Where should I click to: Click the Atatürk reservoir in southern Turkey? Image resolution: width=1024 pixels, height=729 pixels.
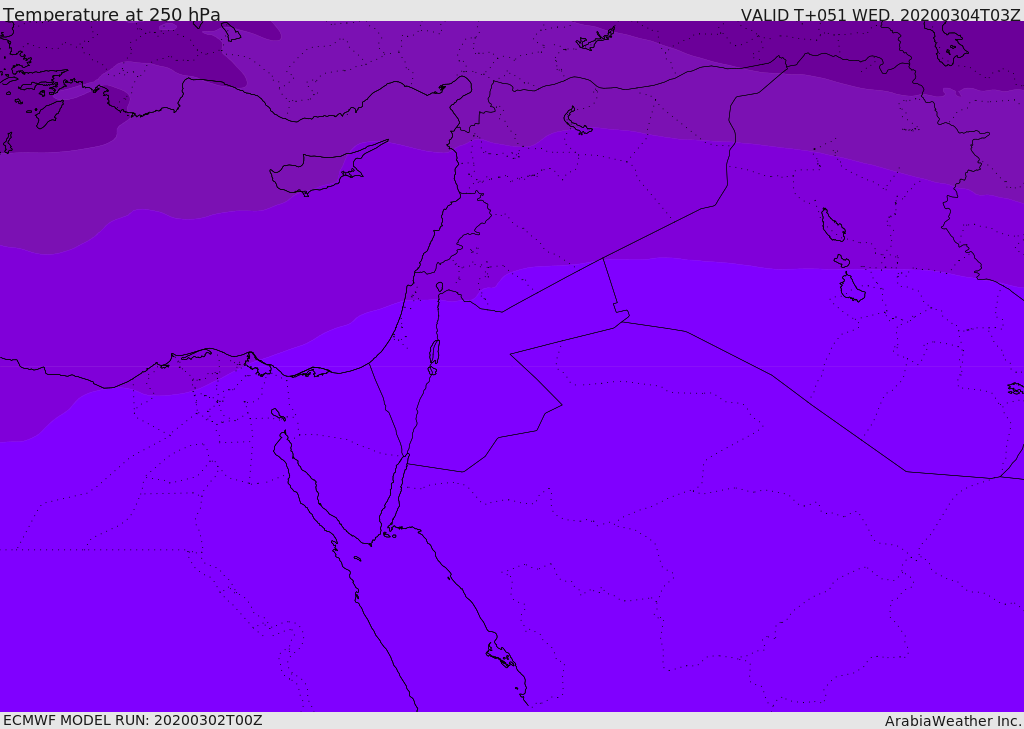pyautogui.click(x=598, y=39)
